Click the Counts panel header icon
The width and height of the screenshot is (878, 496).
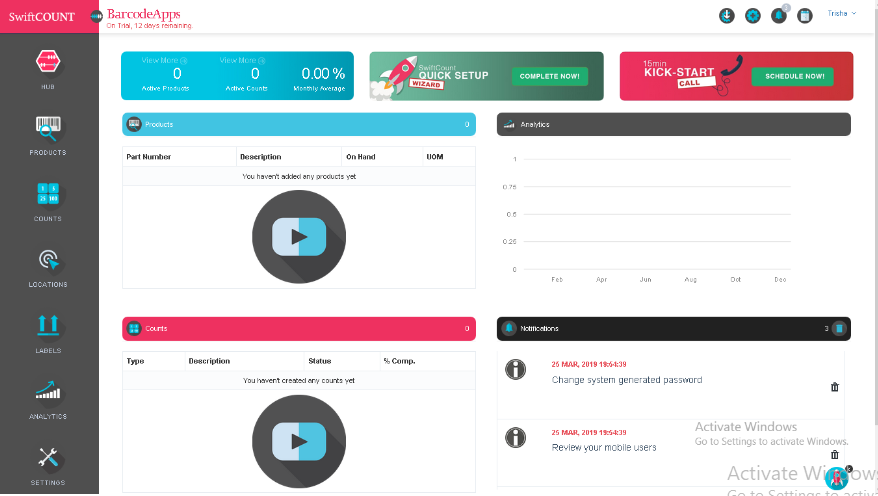click(134, 329)
